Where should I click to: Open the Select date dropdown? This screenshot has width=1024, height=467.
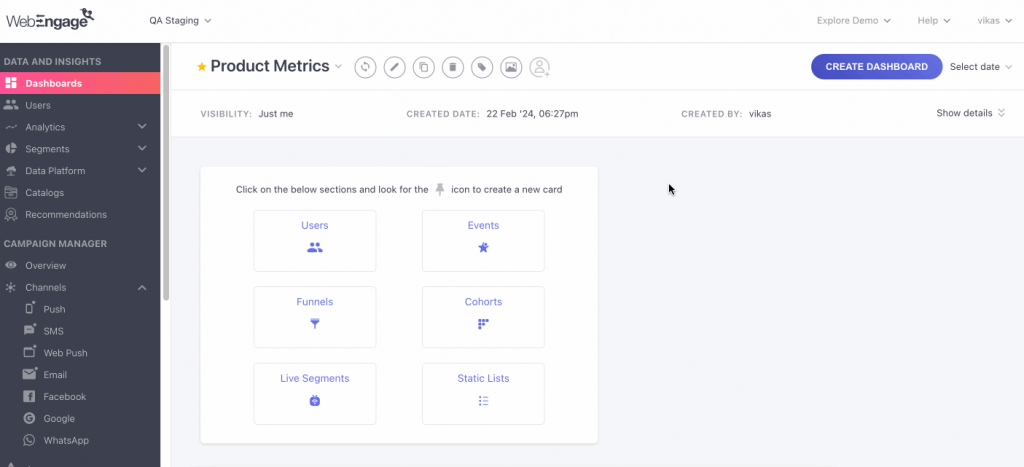pyautogui.click(x=980, y=67)
